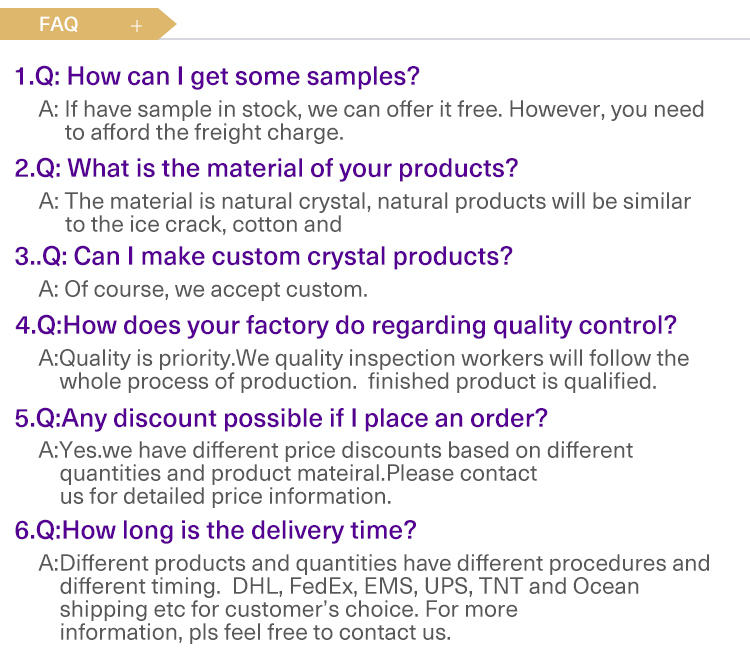Click question 1 about getting samples
Image resolution: width=750 pixels, height=652 pixels.
coord(217,77)
